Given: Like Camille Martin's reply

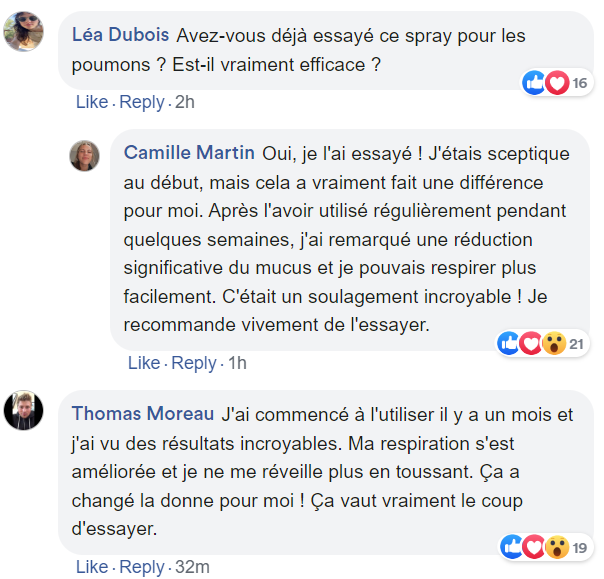Looking at the screenshot, I should click(x=143, y=363).
